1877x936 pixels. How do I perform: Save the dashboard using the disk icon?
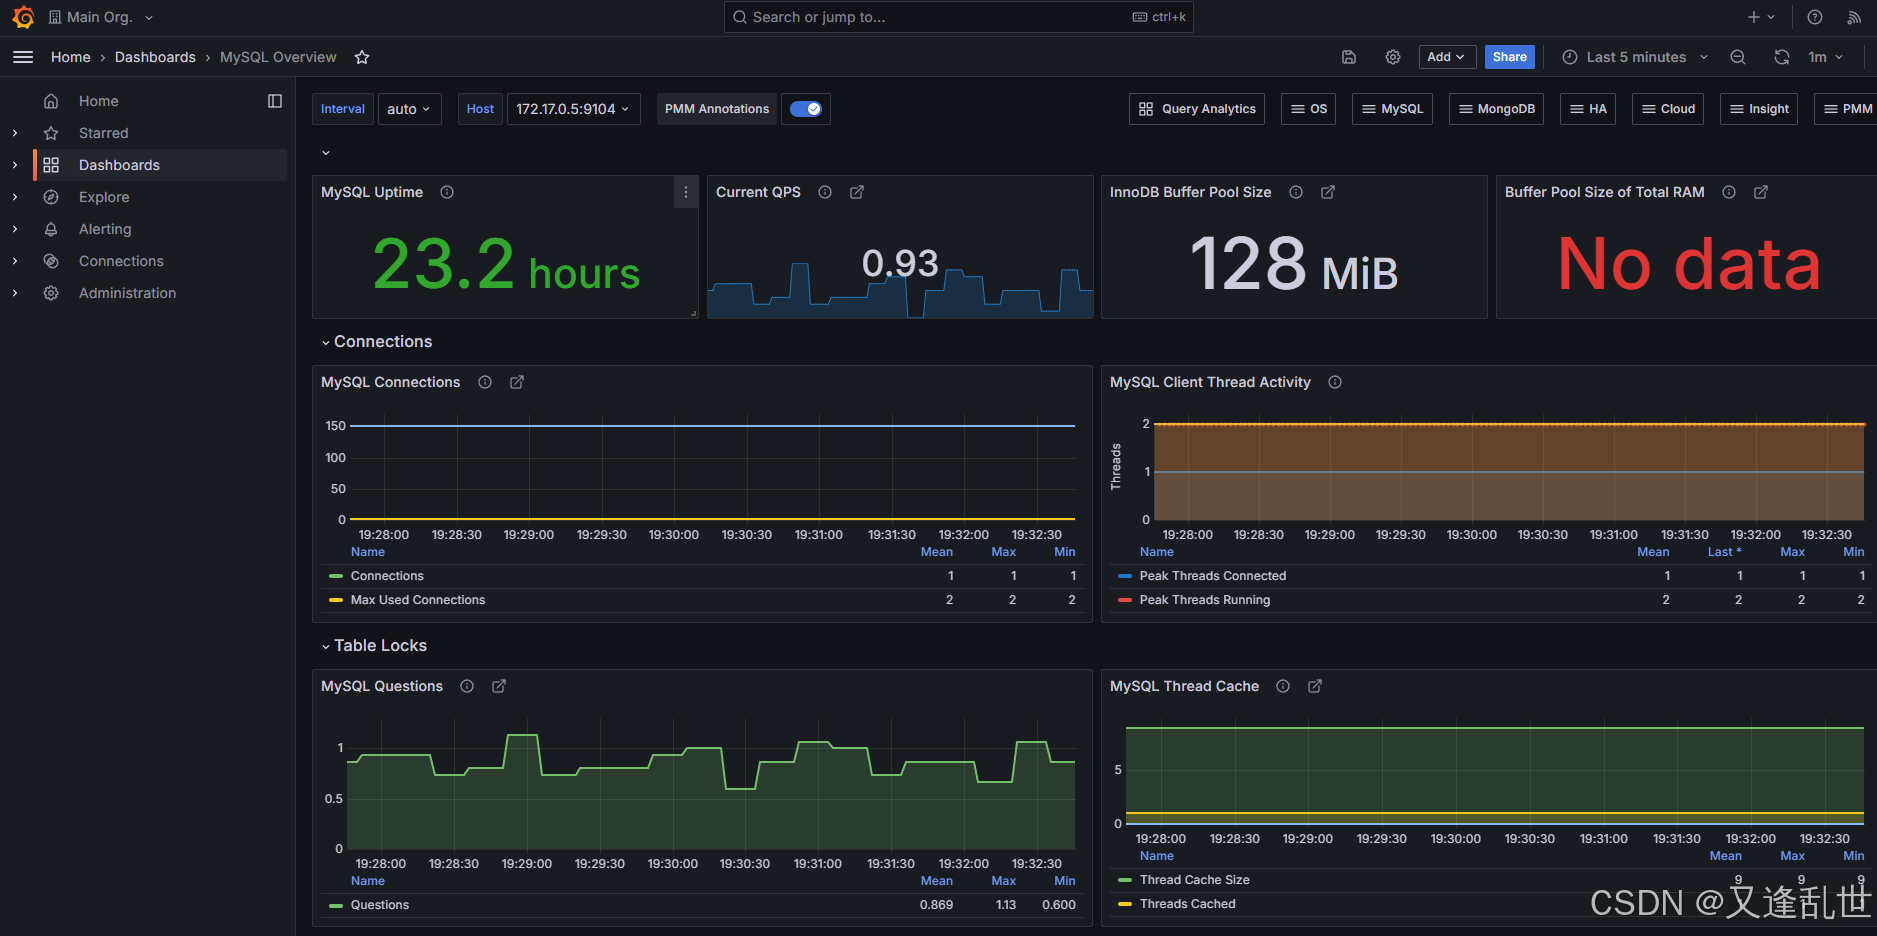tap(1349, 57)
